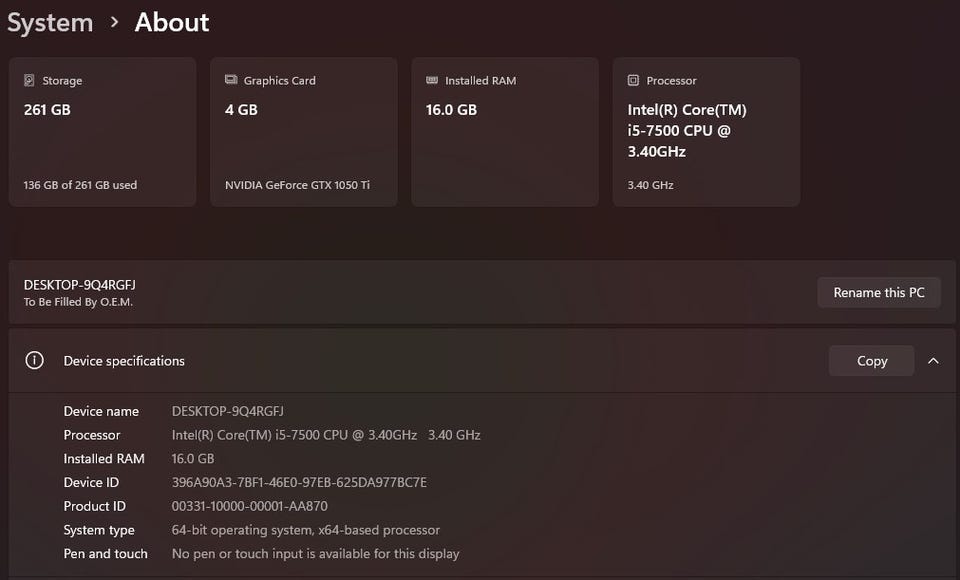Click the Graphics Card icon

click(x=231, y=81)
